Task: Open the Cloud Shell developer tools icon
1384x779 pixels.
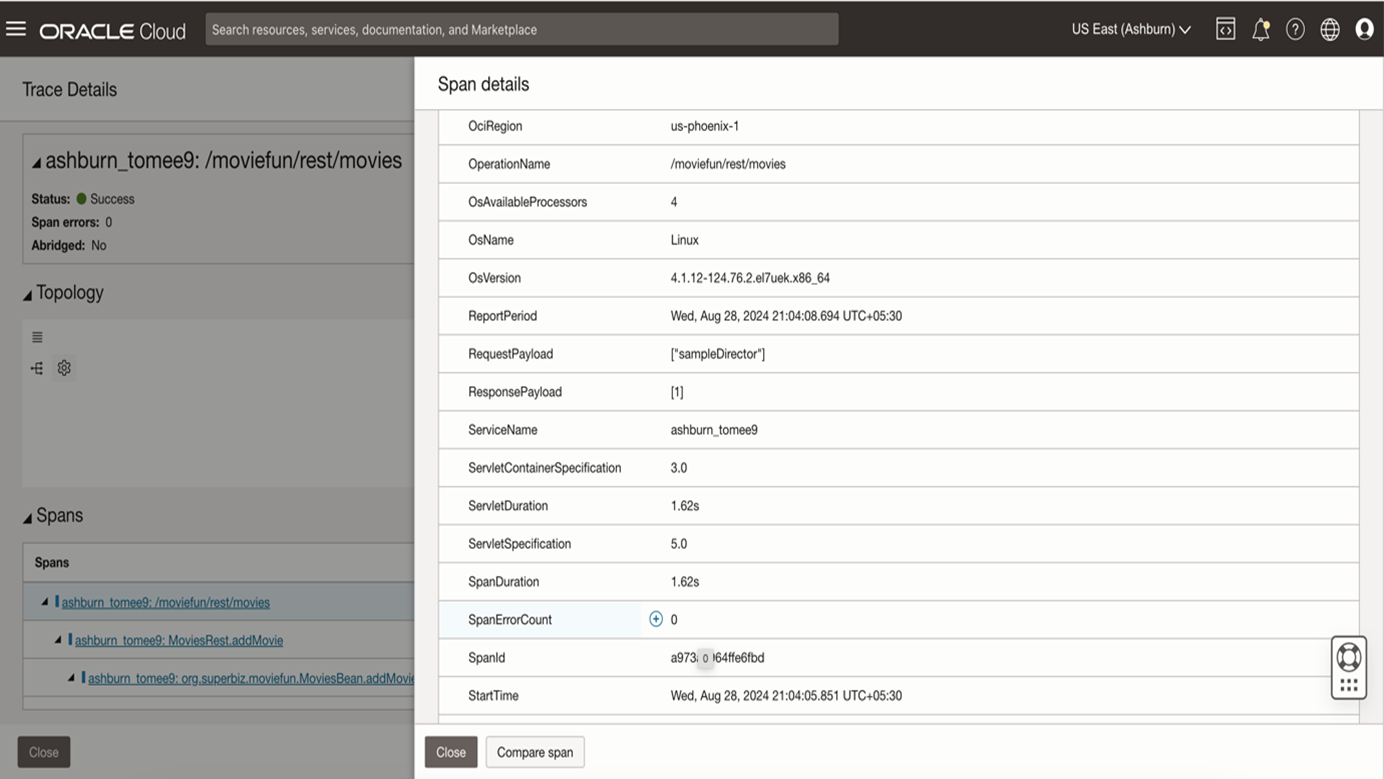Action: pyautogui.click(x=1225, y=29)
